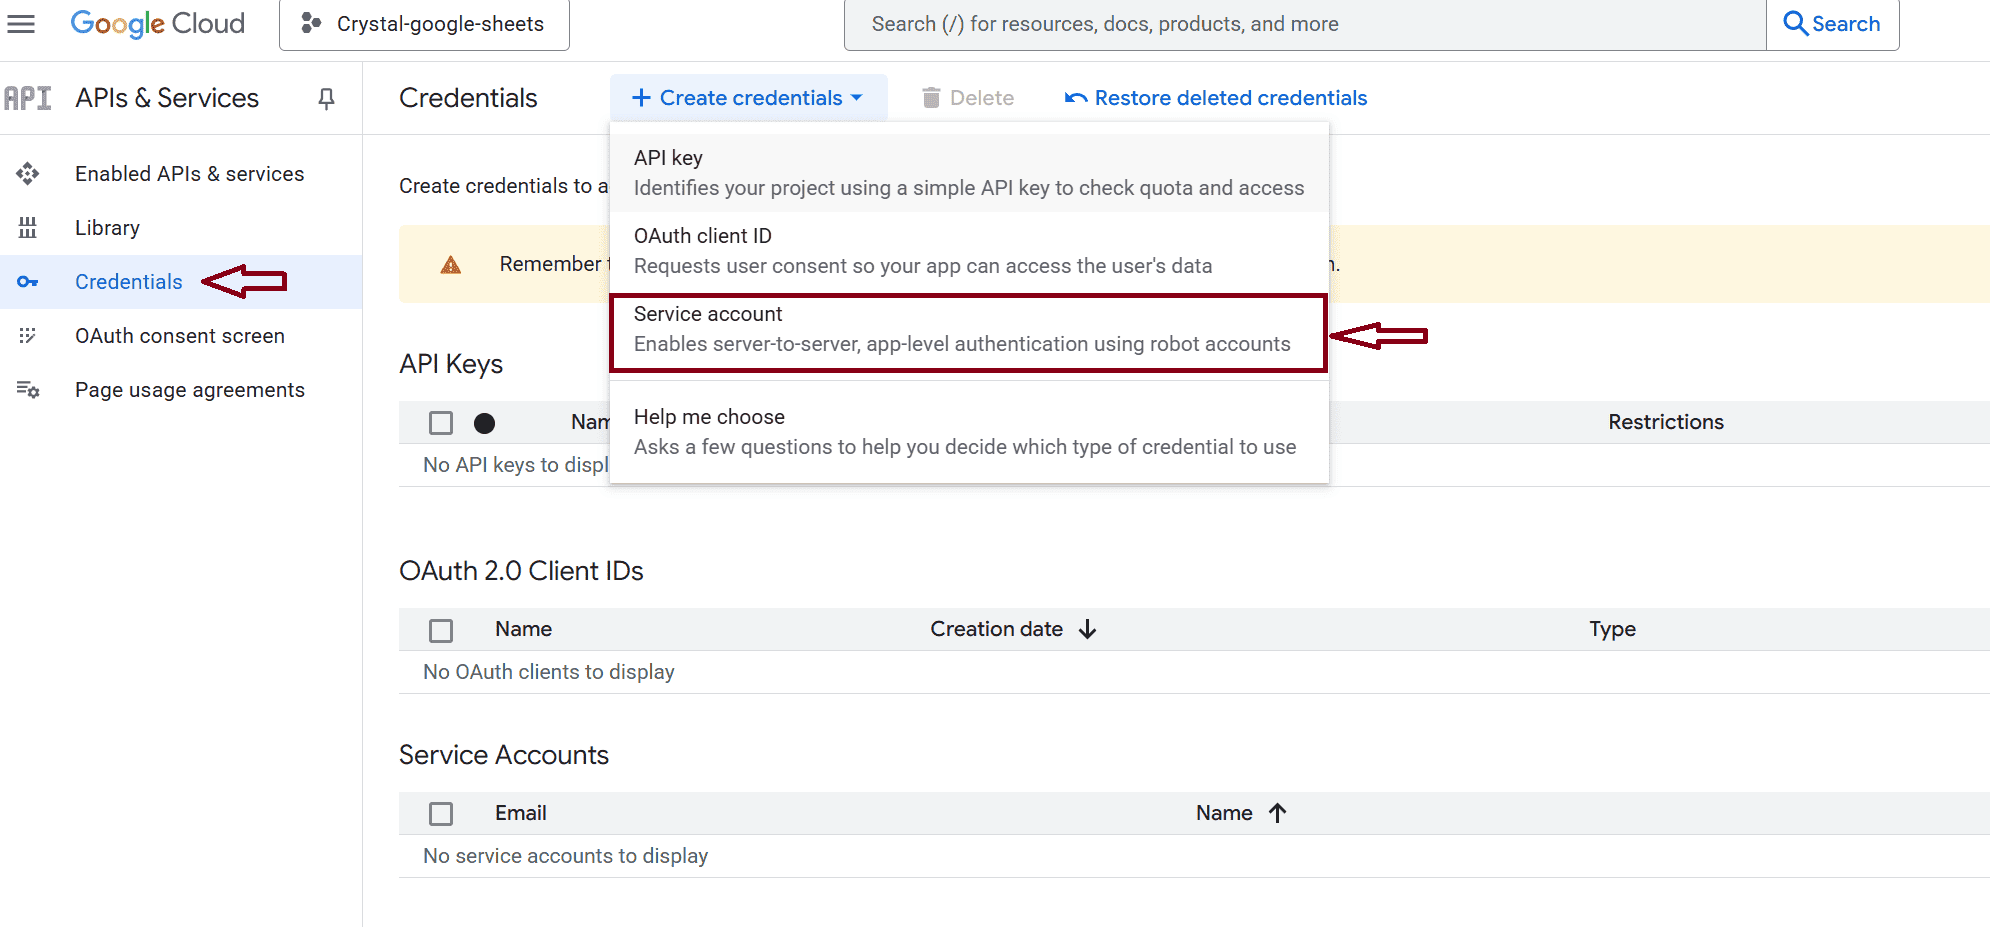This screenshot has height=927, width=1990.
Task: Click the Search button
Action: tap(1832, 24)
